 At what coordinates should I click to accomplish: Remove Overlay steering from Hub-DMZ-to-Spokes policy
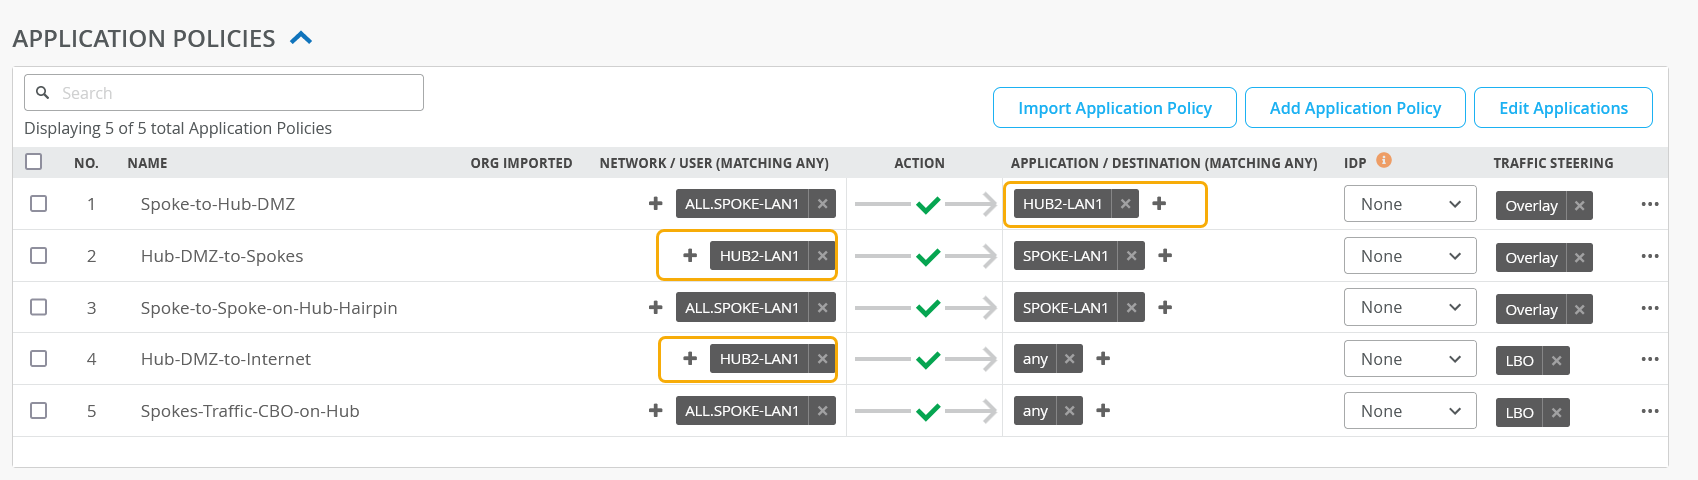[1579, 258]
